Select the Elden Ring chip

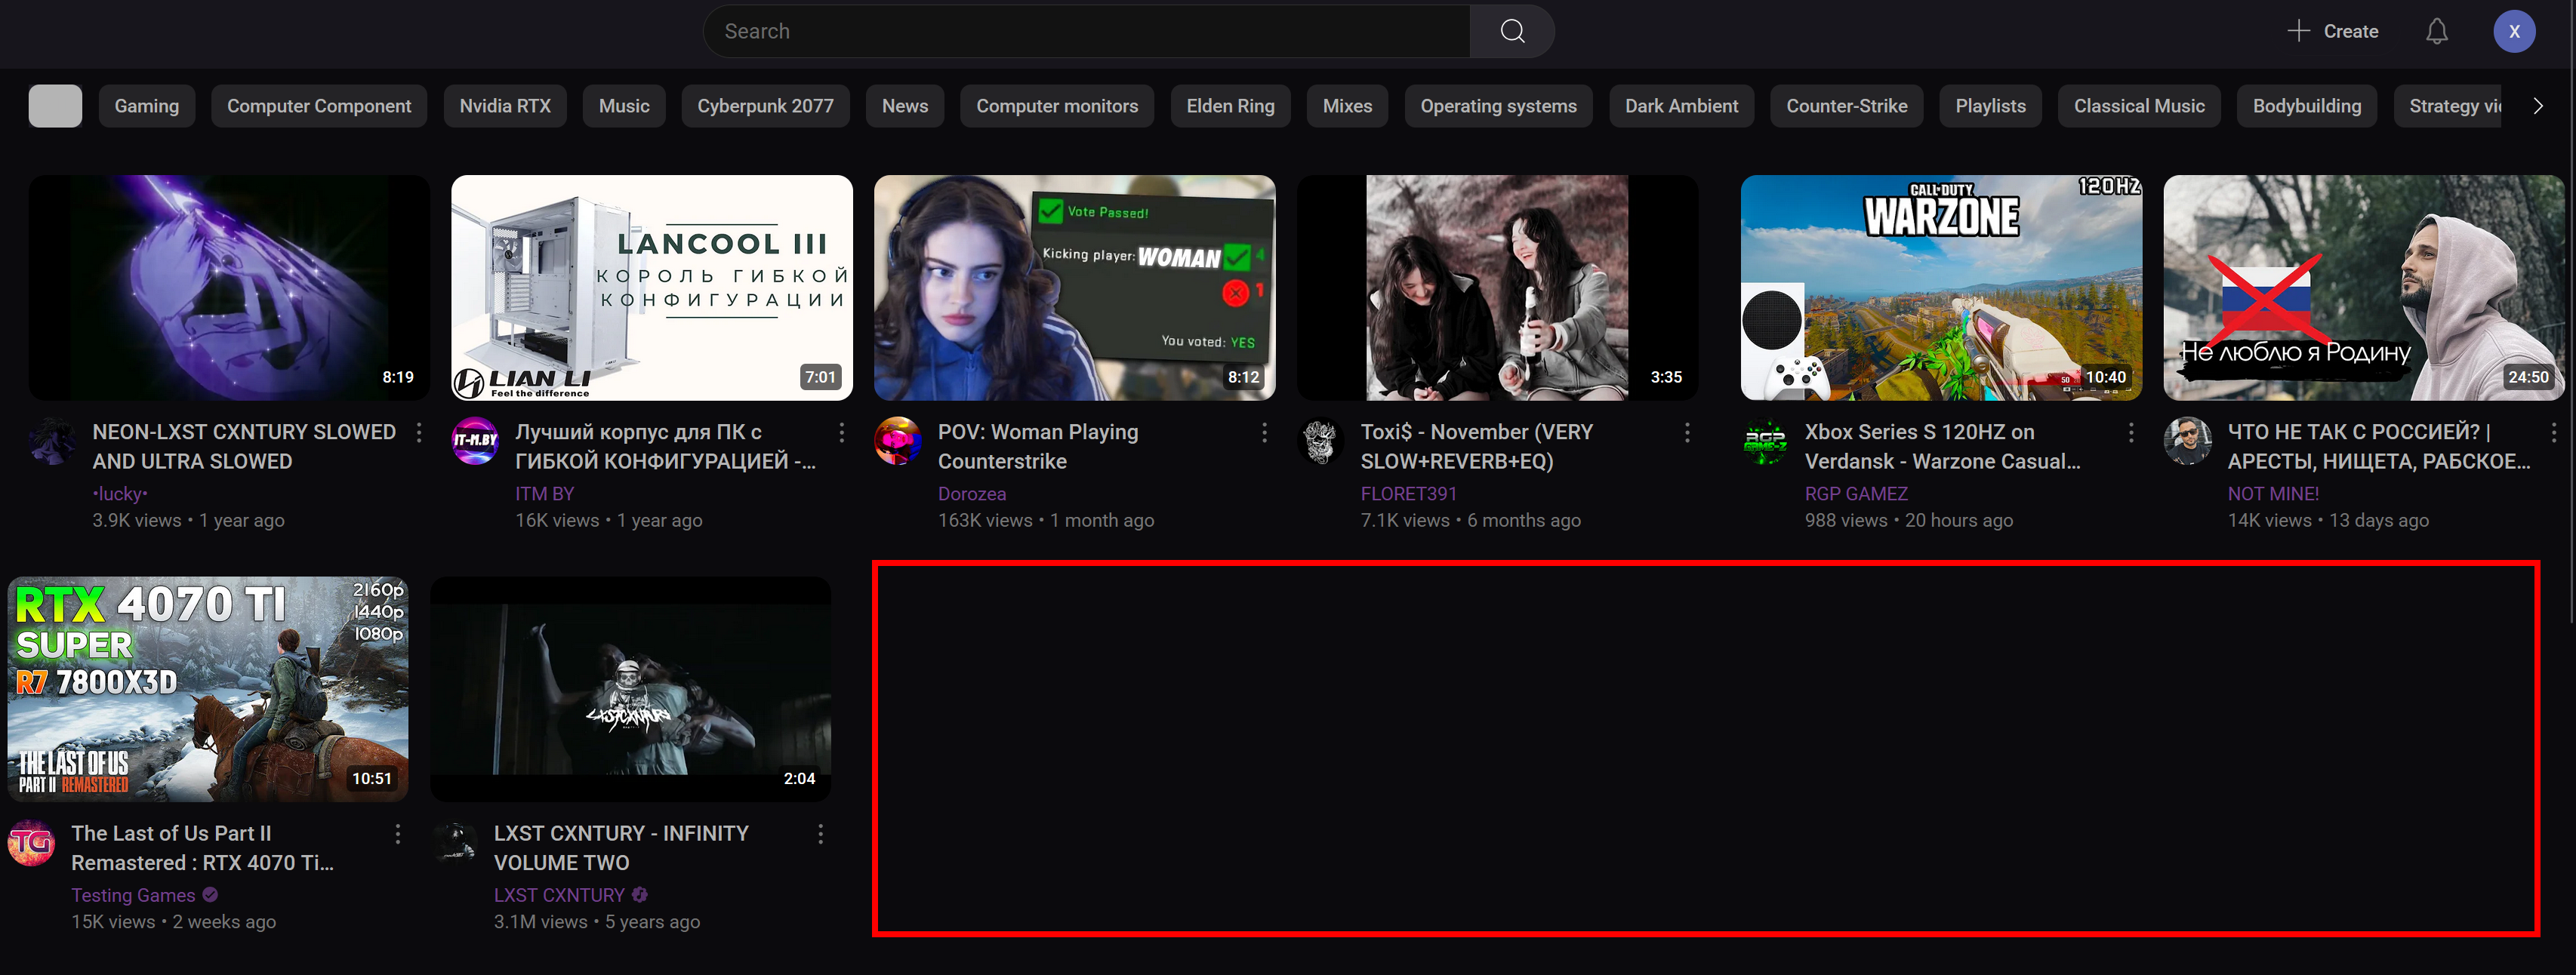(1230, 106)
